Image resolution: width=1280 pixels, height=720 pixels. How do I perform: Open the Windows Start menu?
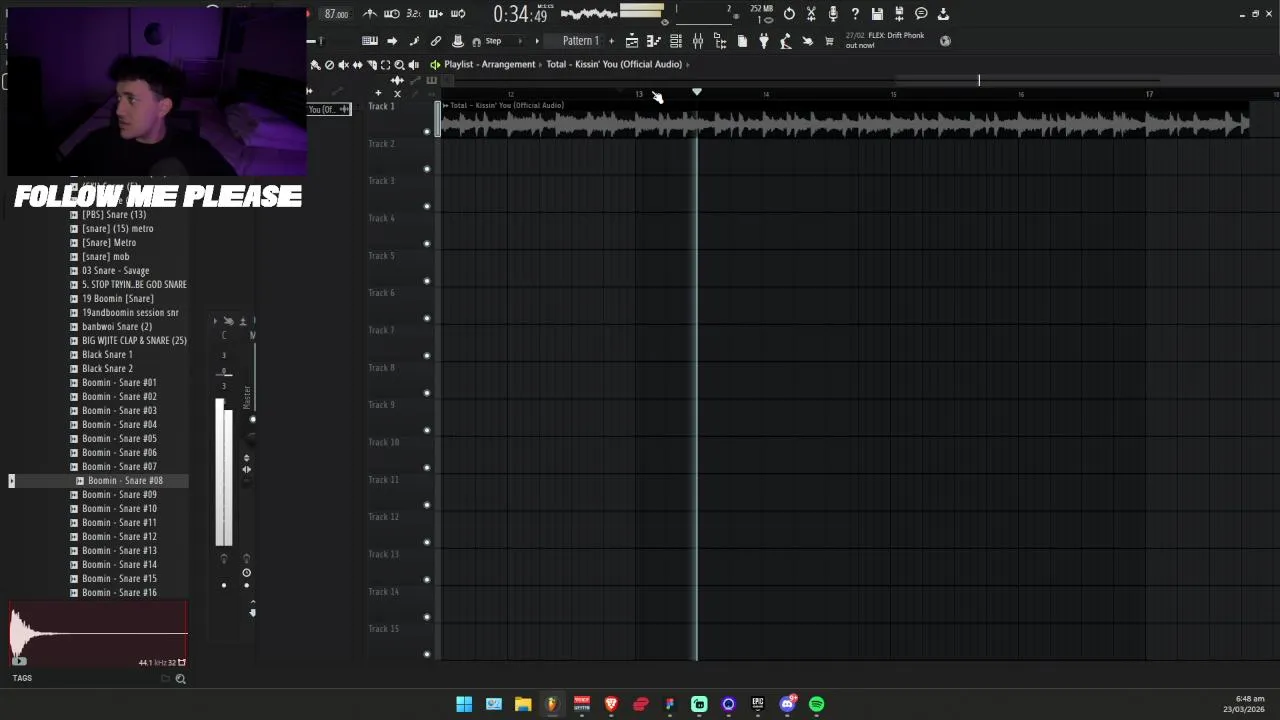click(464, 704)
